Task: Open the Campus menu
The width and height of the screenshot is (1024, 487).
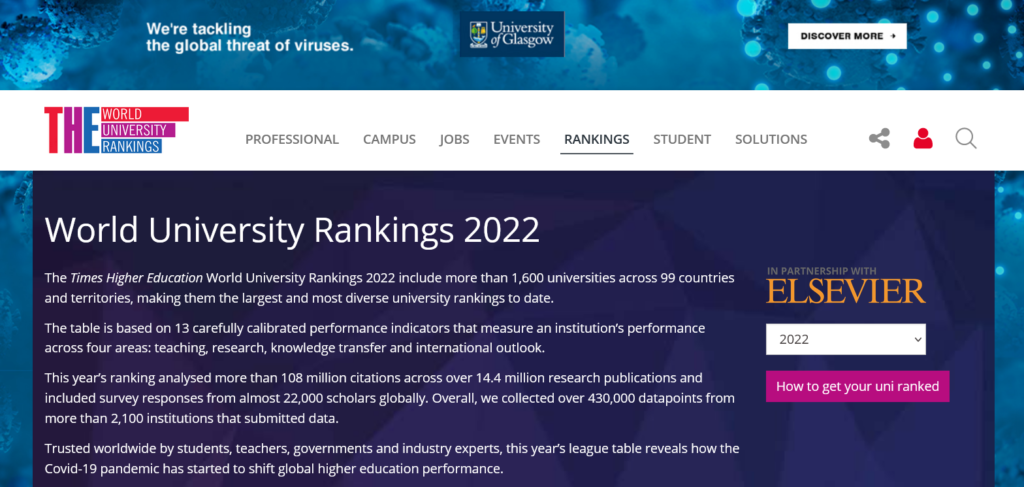Action: 389,139
